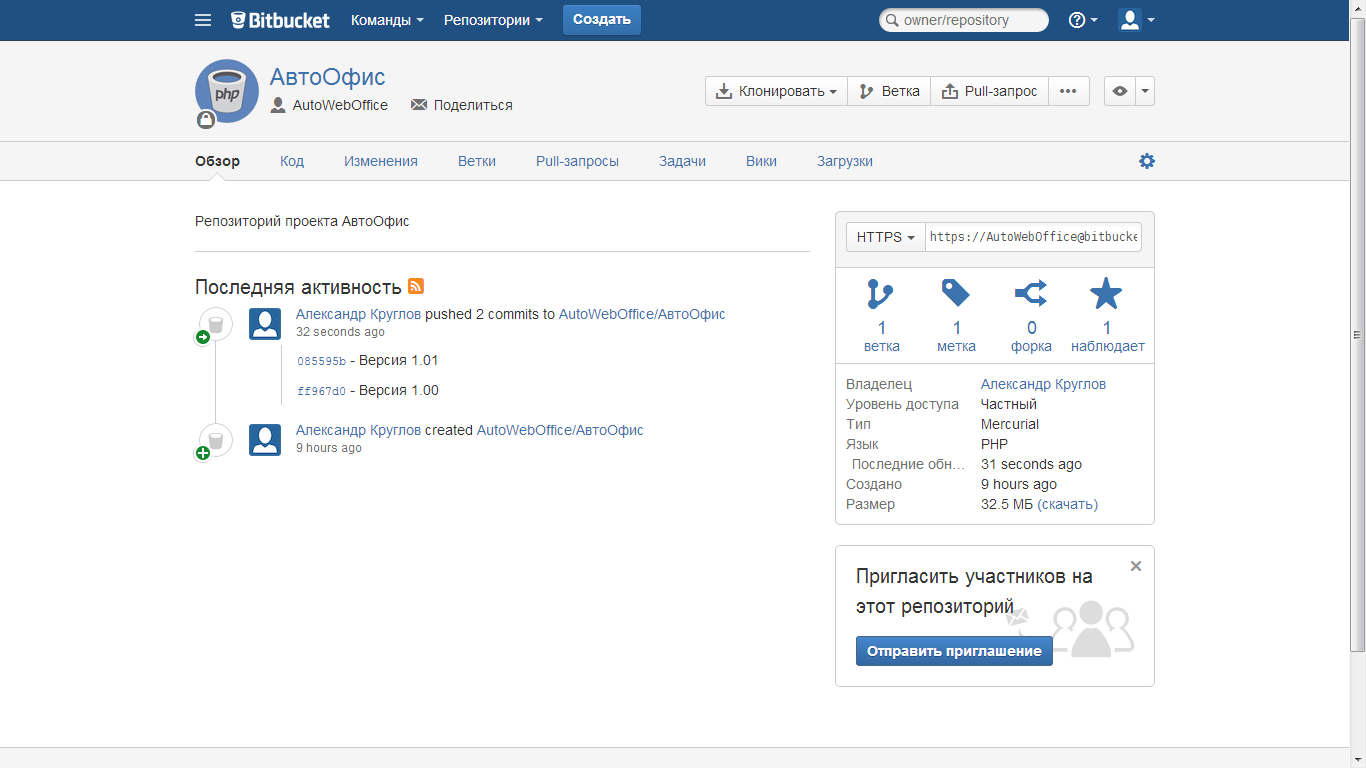Click the '1 ветка' count link
The height and width of the screenshot is (768, 1366).
[881, 337]
